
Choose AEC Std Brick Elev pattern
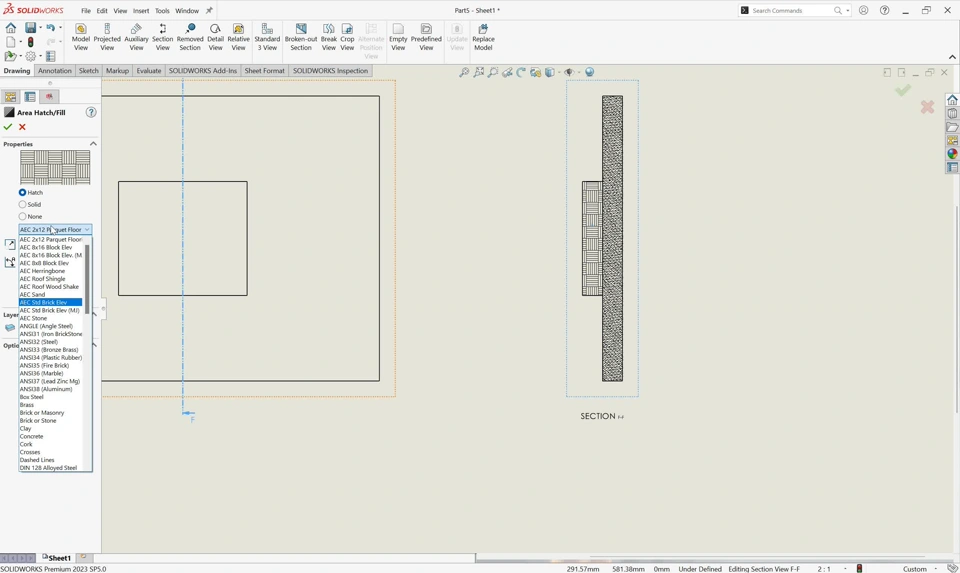(51, 302)
